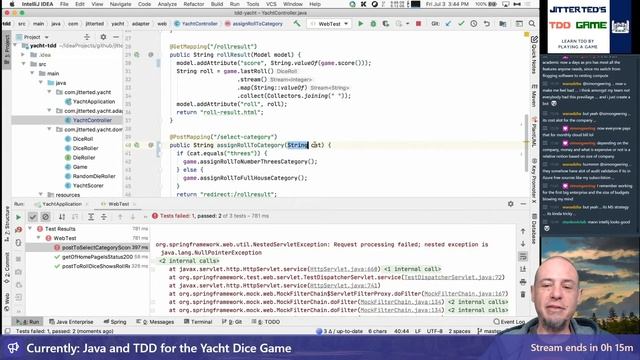Image resolution: width=640 pixels, height=360 pixels.
Task: Update project using the blue Git arrow
Action: coord(448,24)
